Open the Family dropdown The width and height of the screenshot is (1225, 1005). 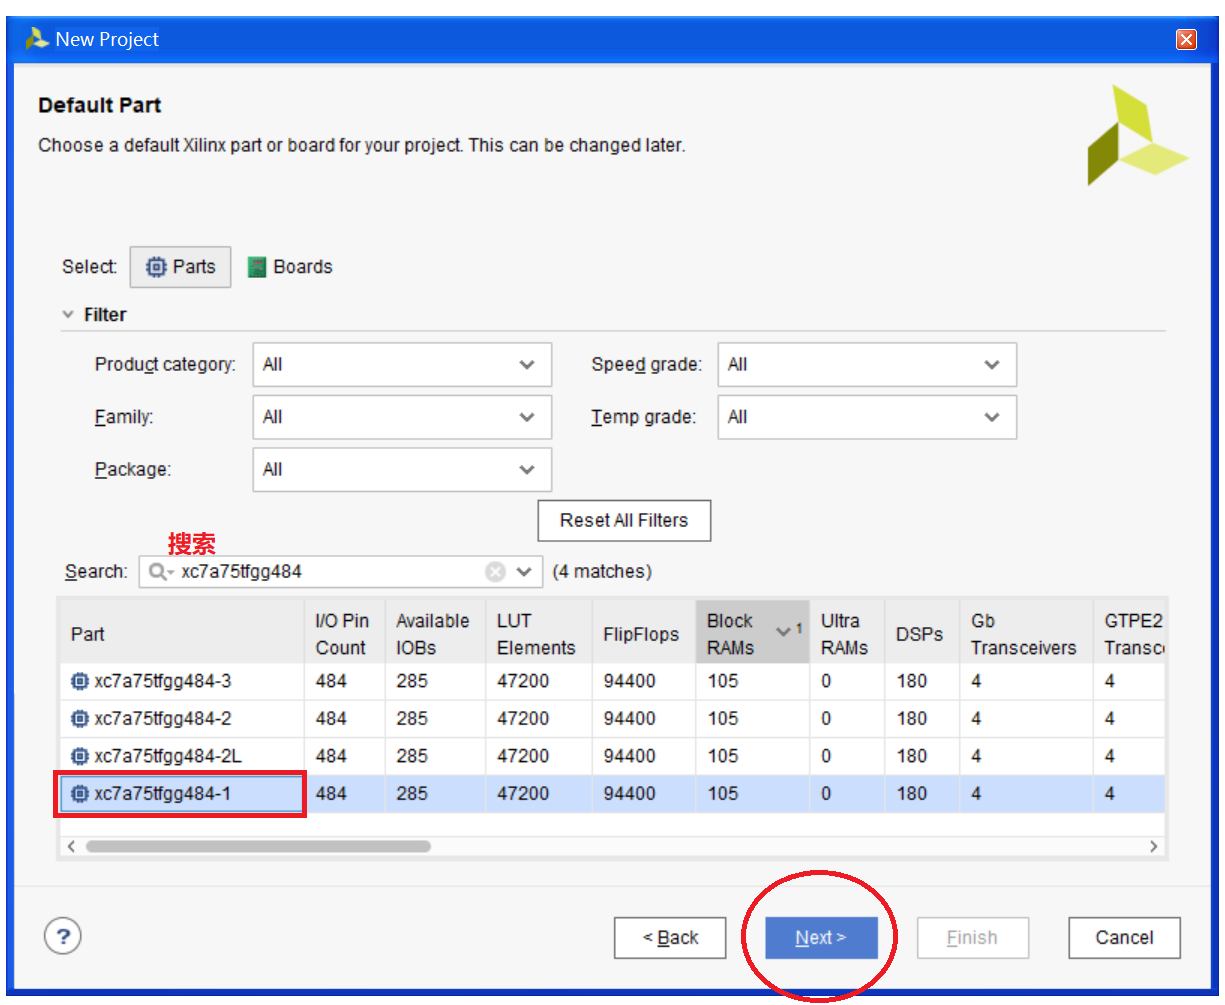click(402, 417)
